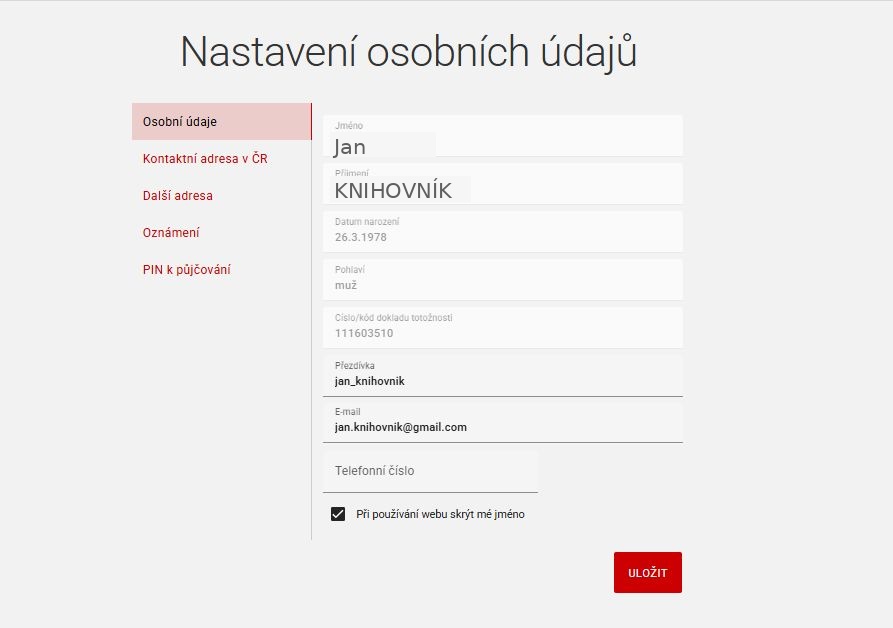Click the page heading Nastavení osobních údajů
Image resolution: width=893 pixels, height=628 pixels.
tap(408, 52)
